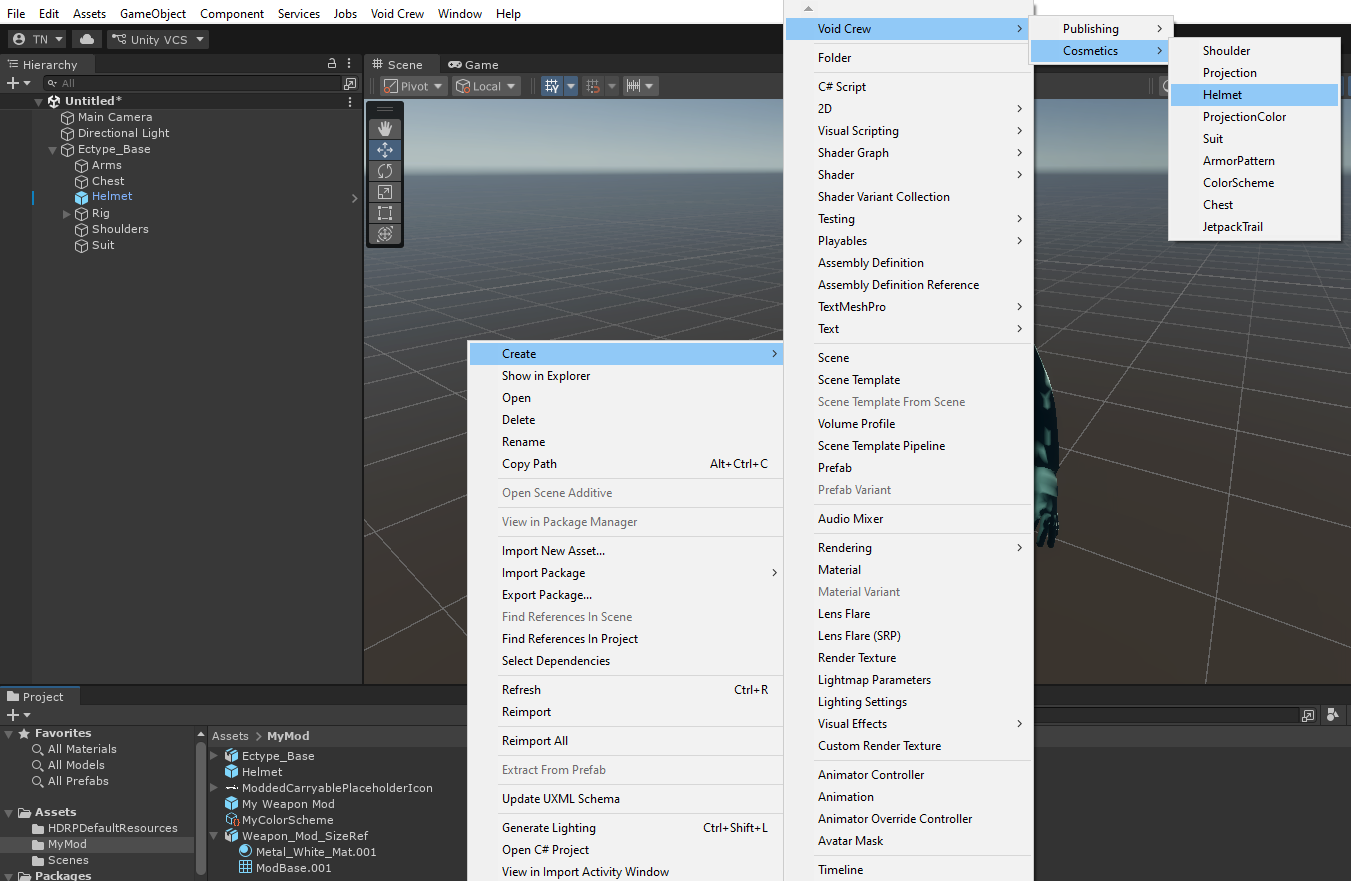The image size is (1351, 881).
Task: Click Project panel plus create button
Action: [17, 715]
